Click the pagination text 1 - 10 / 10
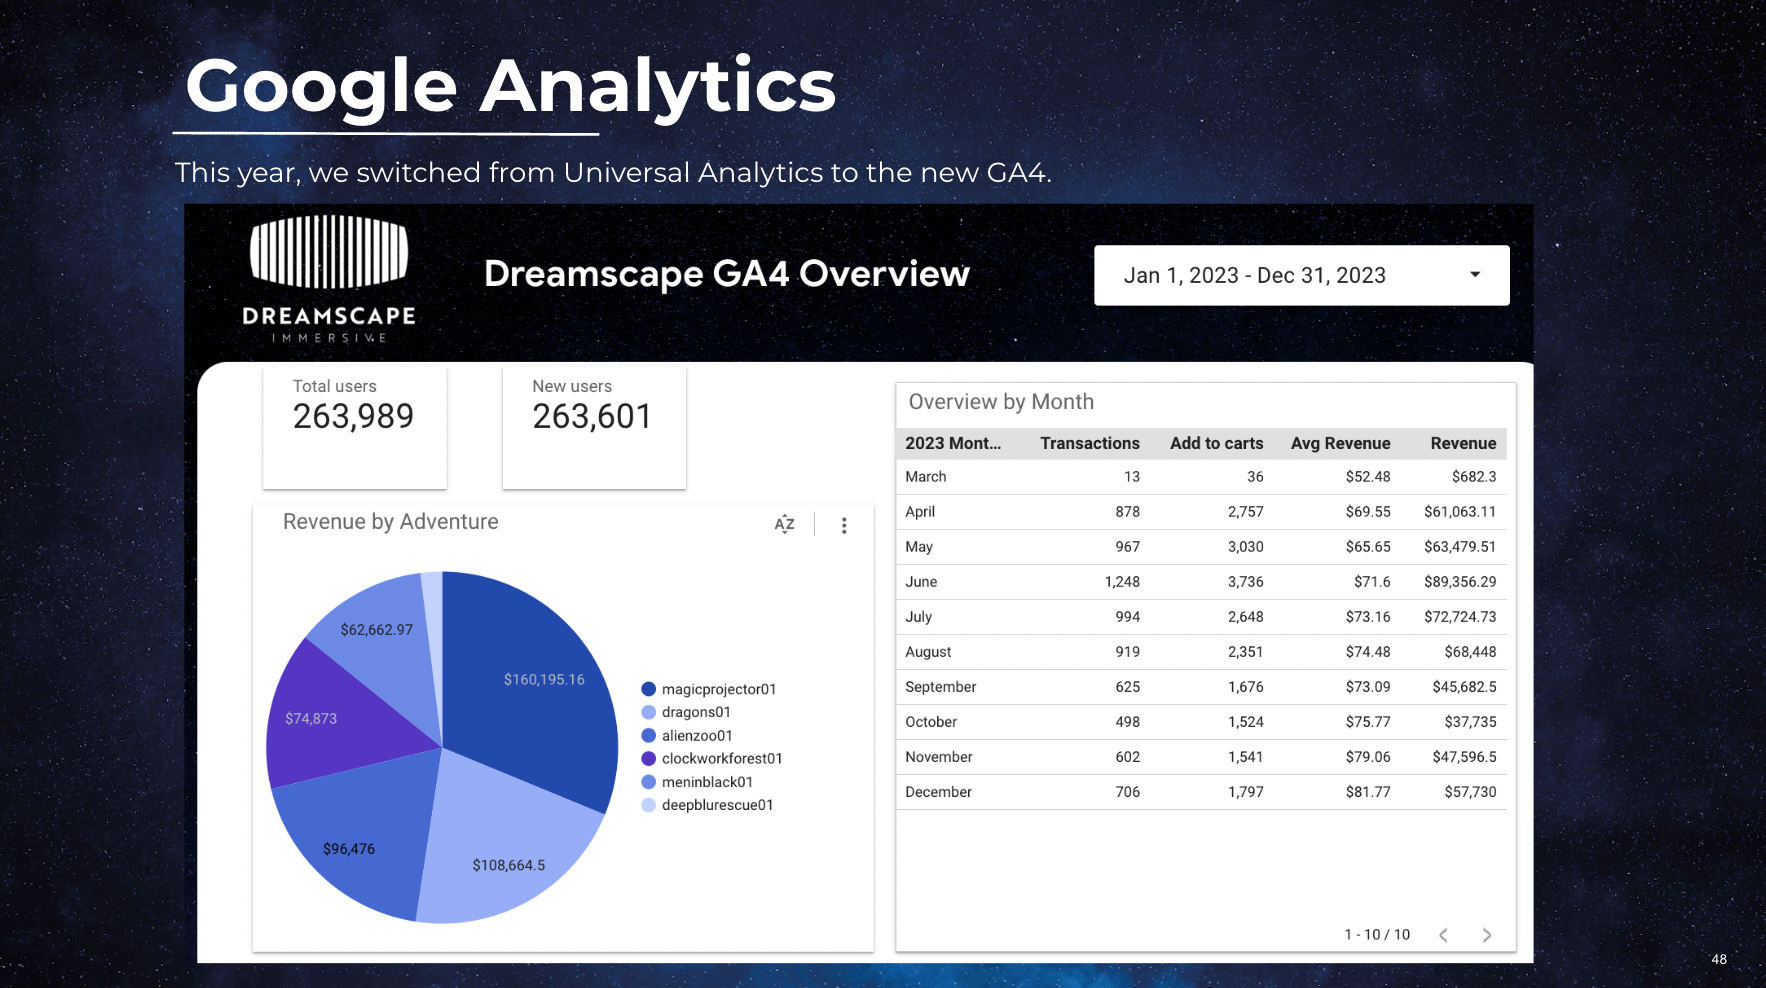The width and height of the screenshot is (1766, 988). coord(1377,935)
